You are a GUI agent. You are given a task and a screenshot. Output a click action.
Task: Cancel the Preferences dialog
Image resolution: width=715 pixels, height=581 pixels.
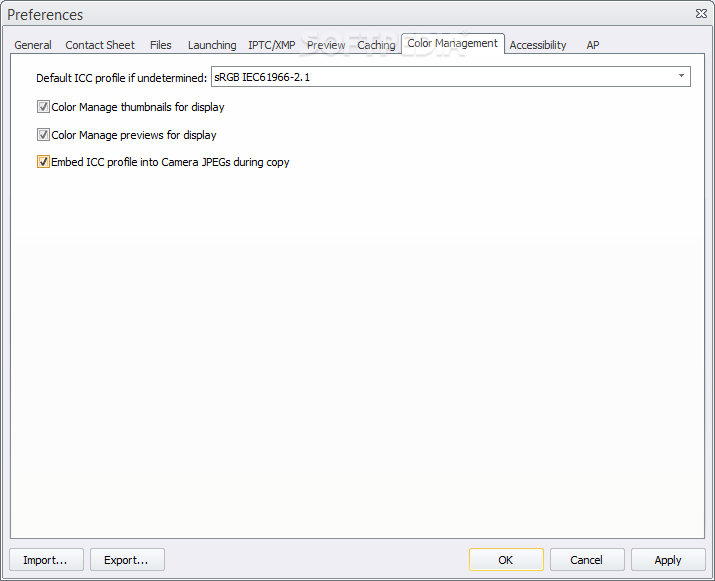[587, 560]
